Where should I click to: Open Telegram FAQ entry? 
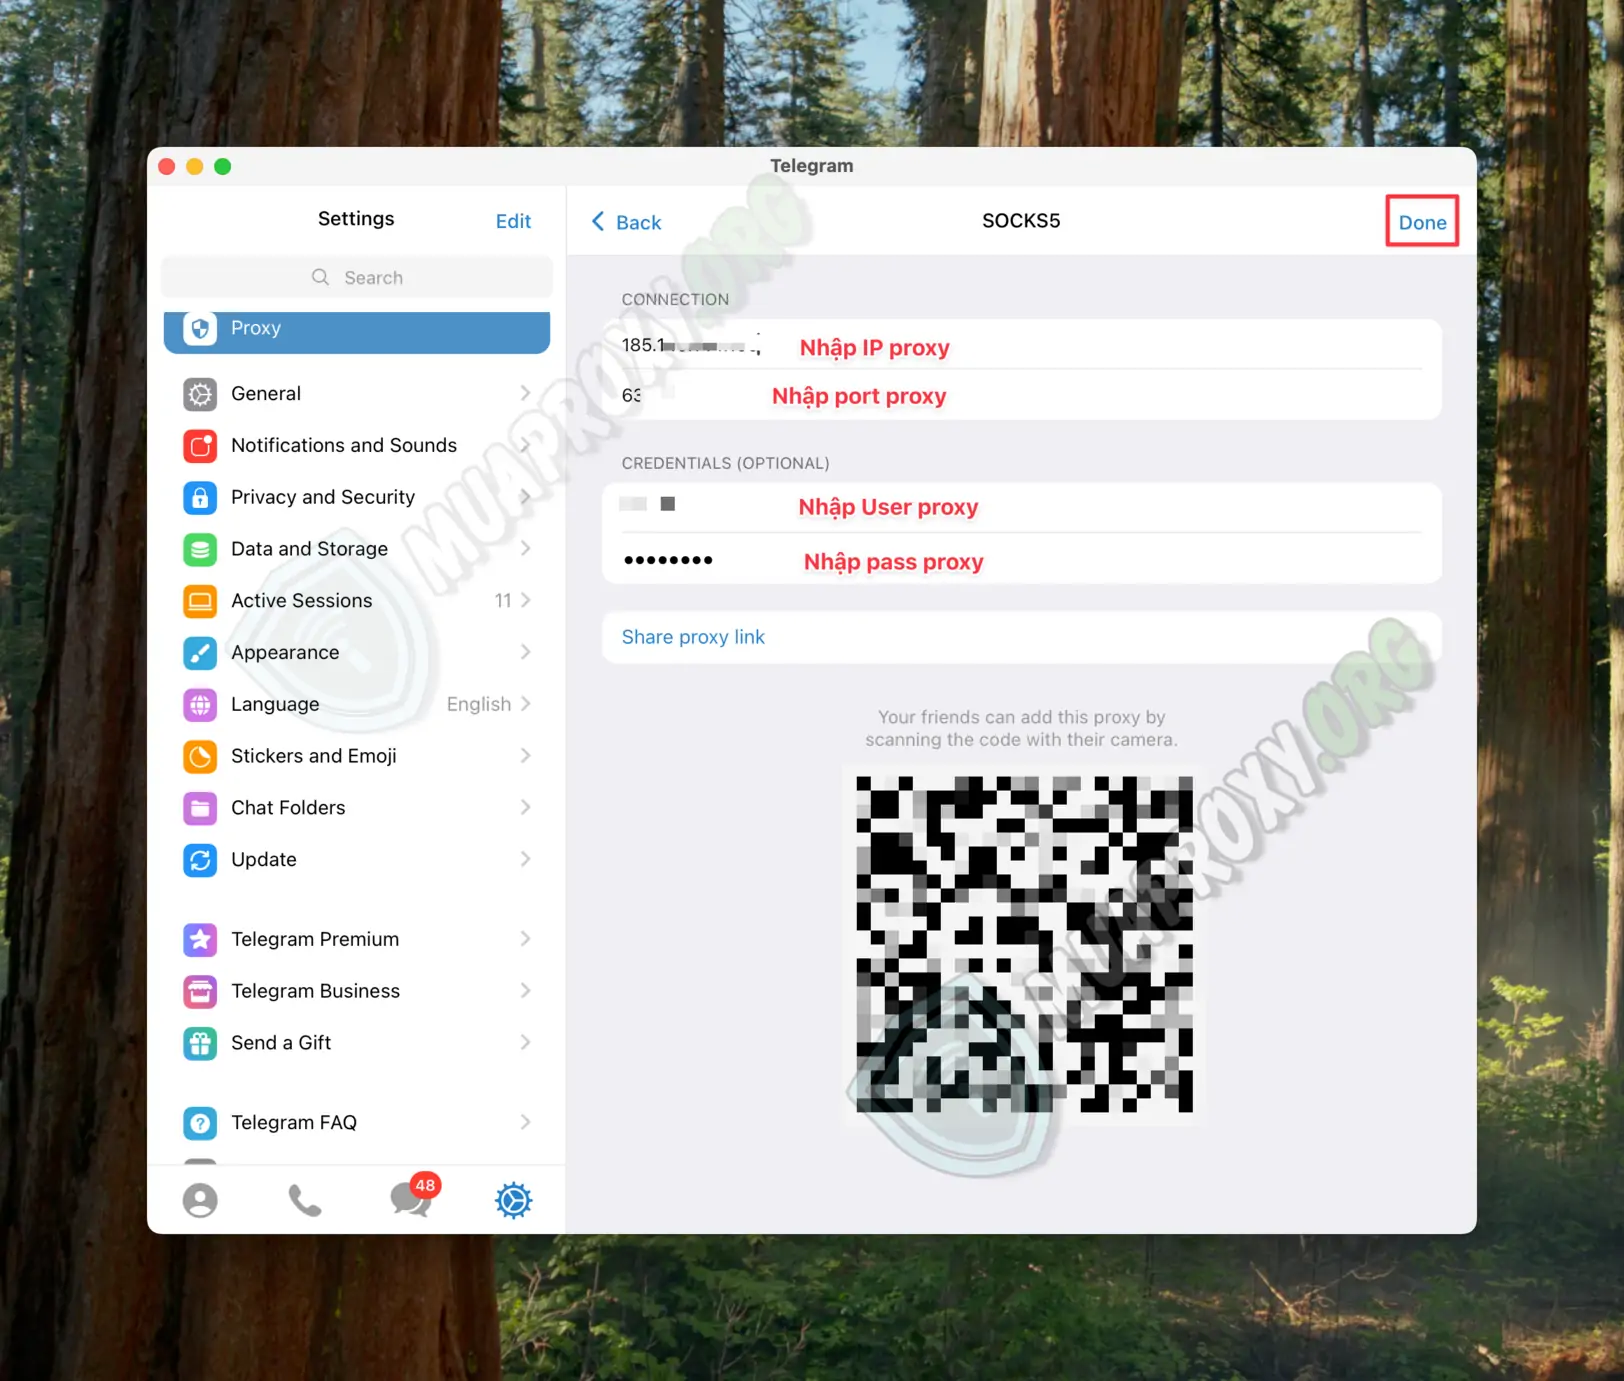pos(357,1123)
